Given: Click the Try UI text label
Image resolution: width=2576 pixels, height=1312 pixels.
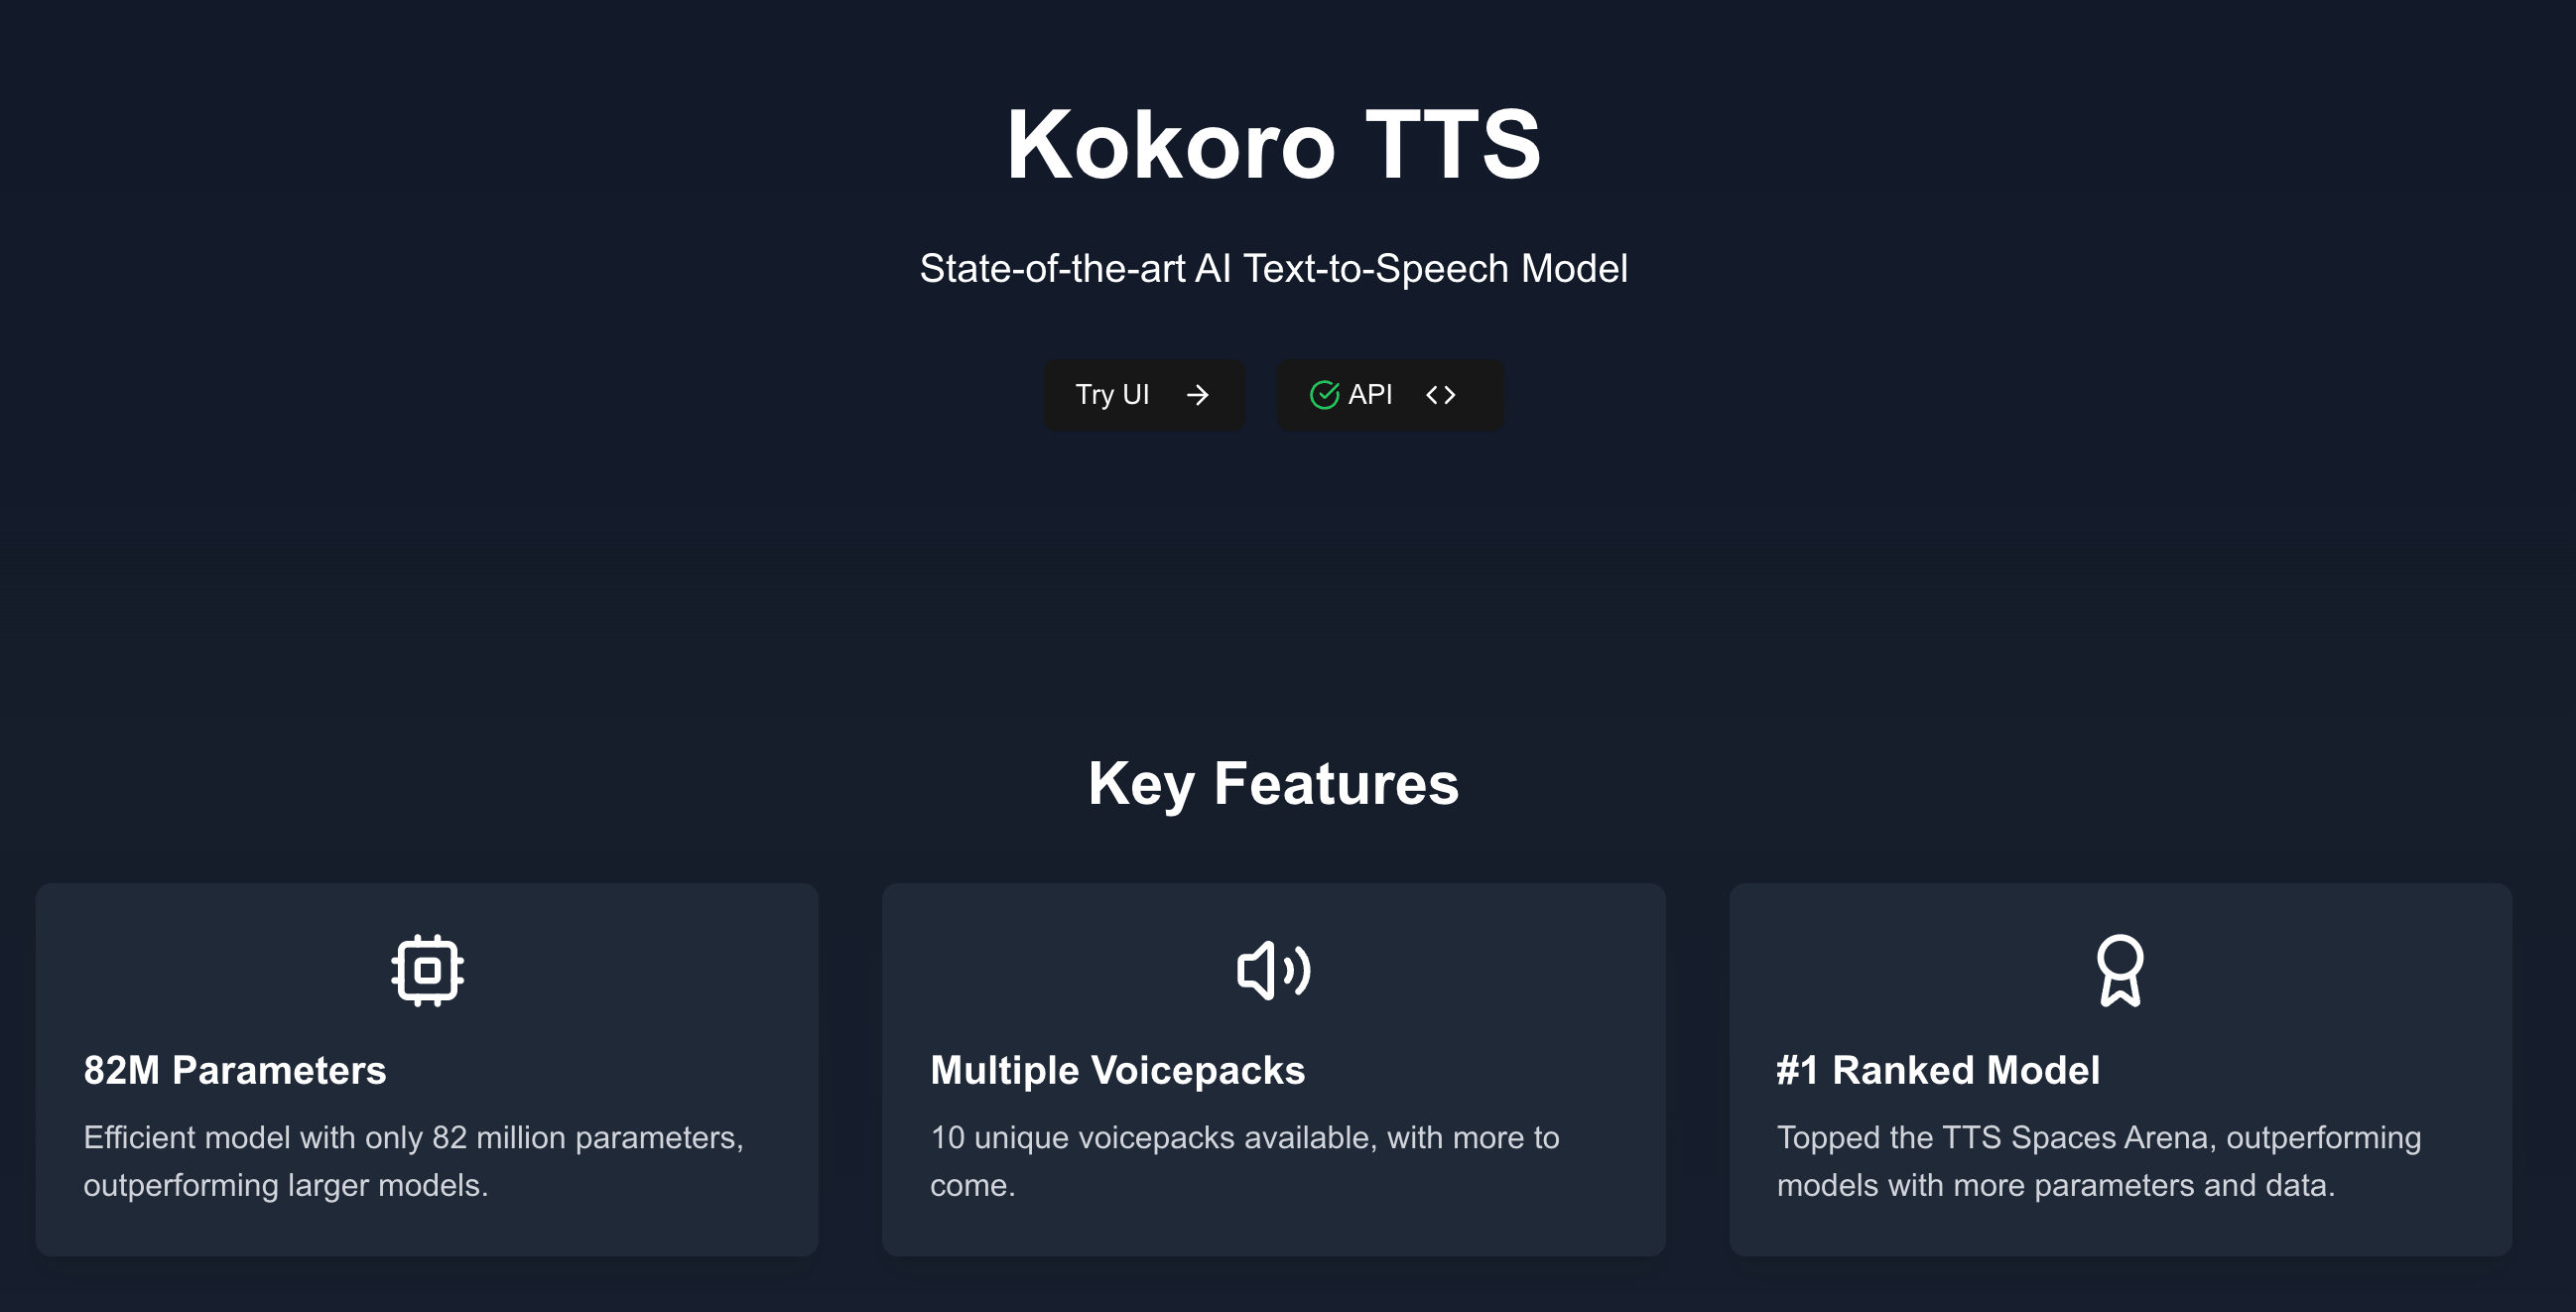Looking at the screenshot, I should [x=1112, y=395].
